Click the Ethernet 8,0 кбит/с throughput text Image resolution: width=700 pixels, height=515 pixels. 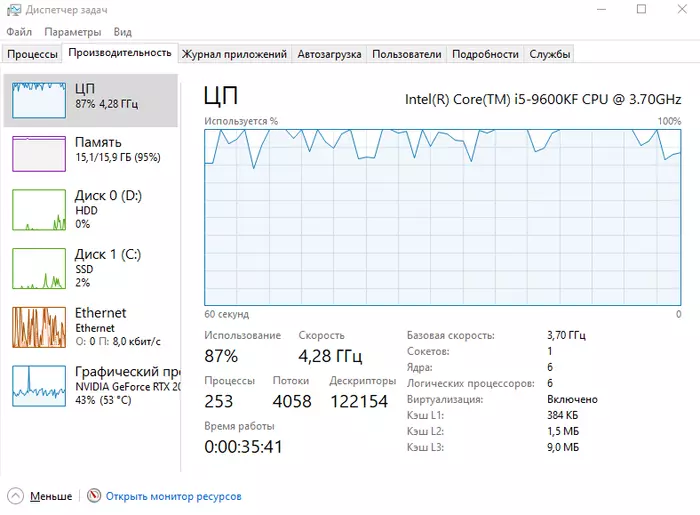click(x=118, y=342)
